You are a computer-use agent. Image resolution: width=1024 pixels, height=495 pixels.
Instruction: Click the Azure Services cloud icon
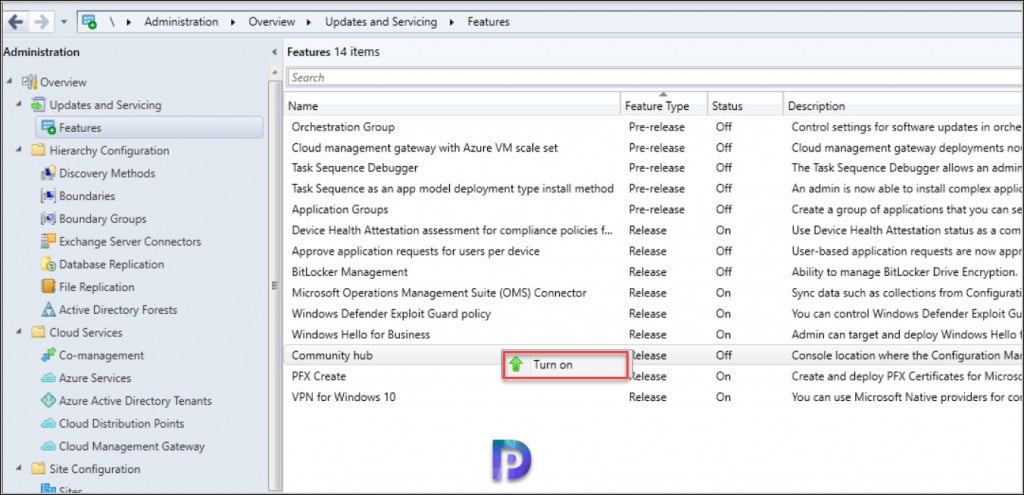pyautogui.click(x=48, y=378)
